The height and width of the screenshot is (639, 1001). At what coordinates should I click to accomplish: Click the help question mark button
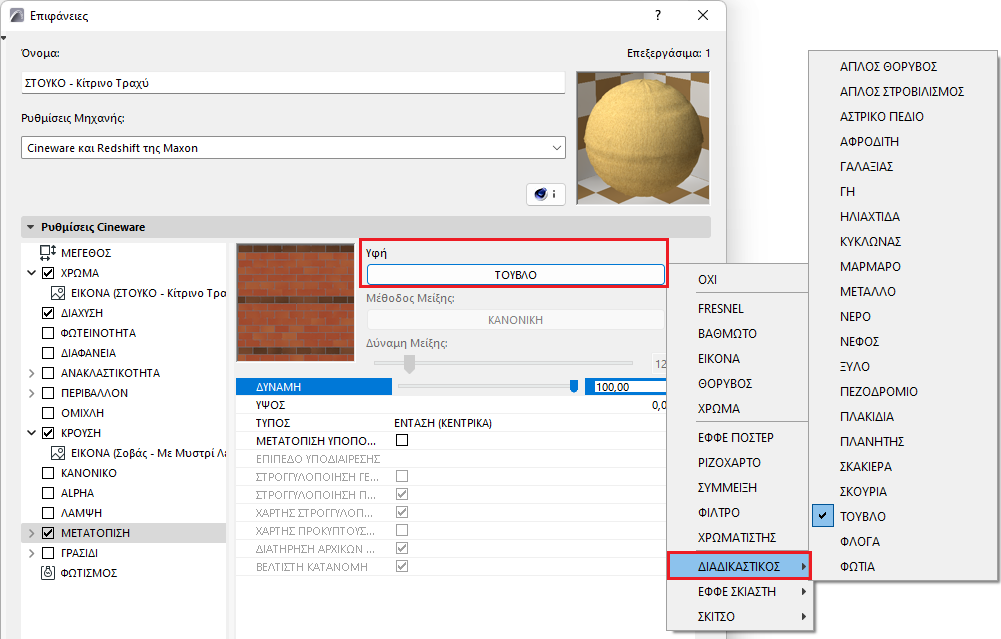pyautogui.click(x=658, y=15)
